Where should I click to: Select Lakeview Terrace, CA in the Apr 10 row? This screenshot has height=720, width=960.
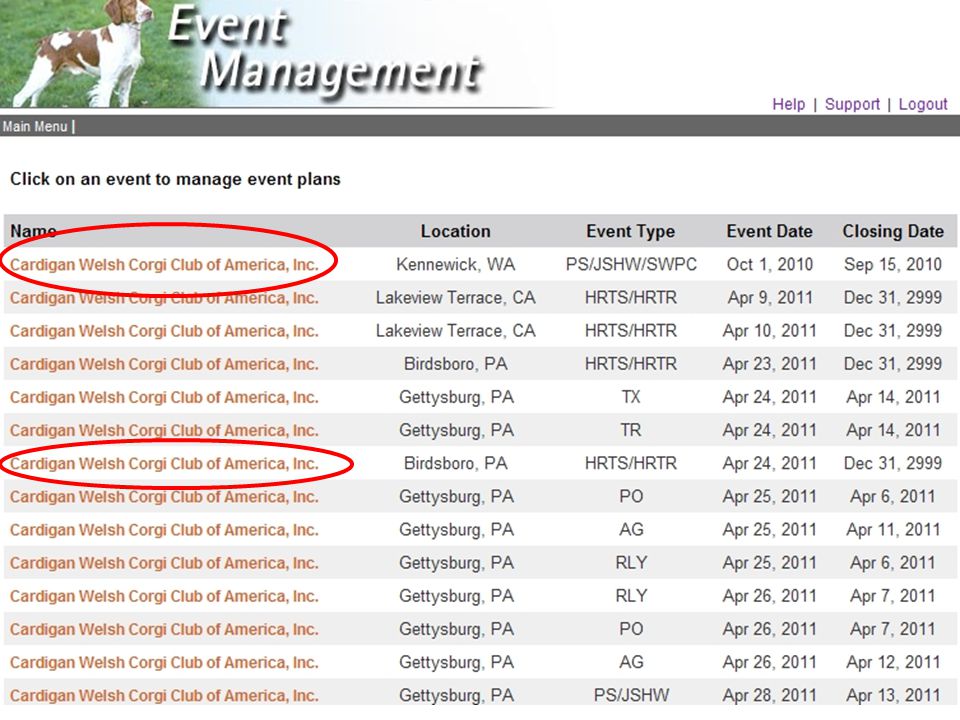456,331
